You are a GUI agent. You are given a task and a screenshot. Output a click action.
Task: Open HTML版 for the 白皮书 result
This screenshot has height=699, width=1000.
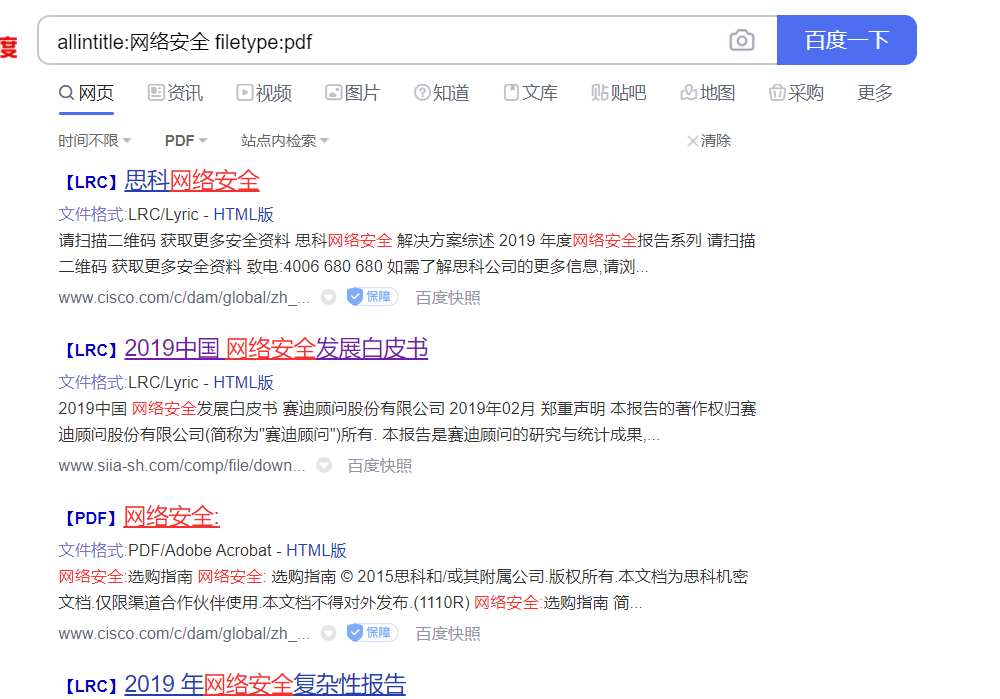tap(243, 382)
